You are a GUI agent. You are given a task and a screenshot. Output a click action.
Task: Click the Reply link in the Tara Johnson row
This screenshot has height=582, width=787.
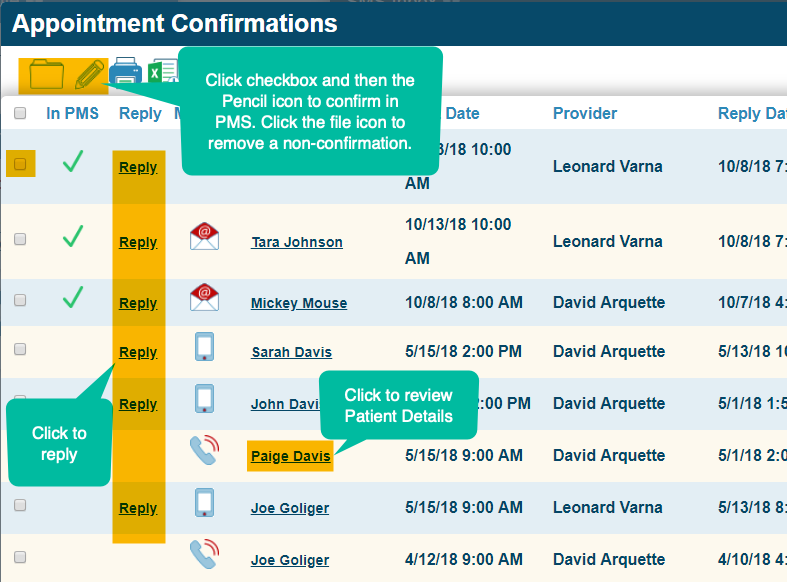click(138, 242)
